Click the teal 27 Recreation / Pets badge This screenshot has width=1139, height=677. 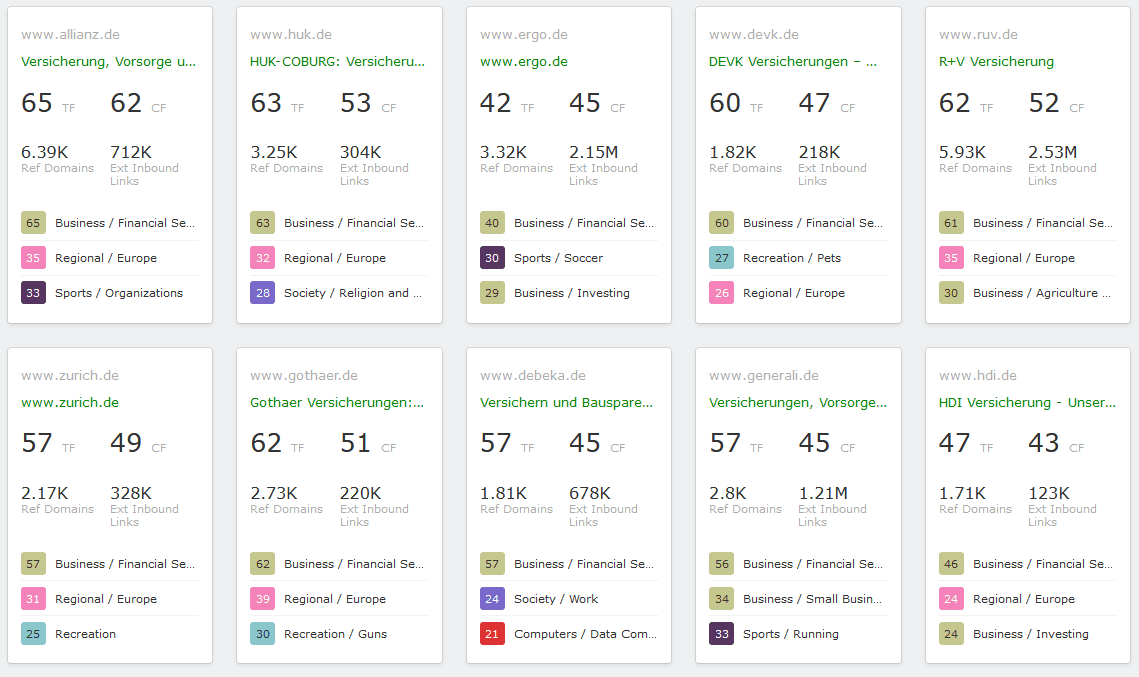[x=721, y=258]
